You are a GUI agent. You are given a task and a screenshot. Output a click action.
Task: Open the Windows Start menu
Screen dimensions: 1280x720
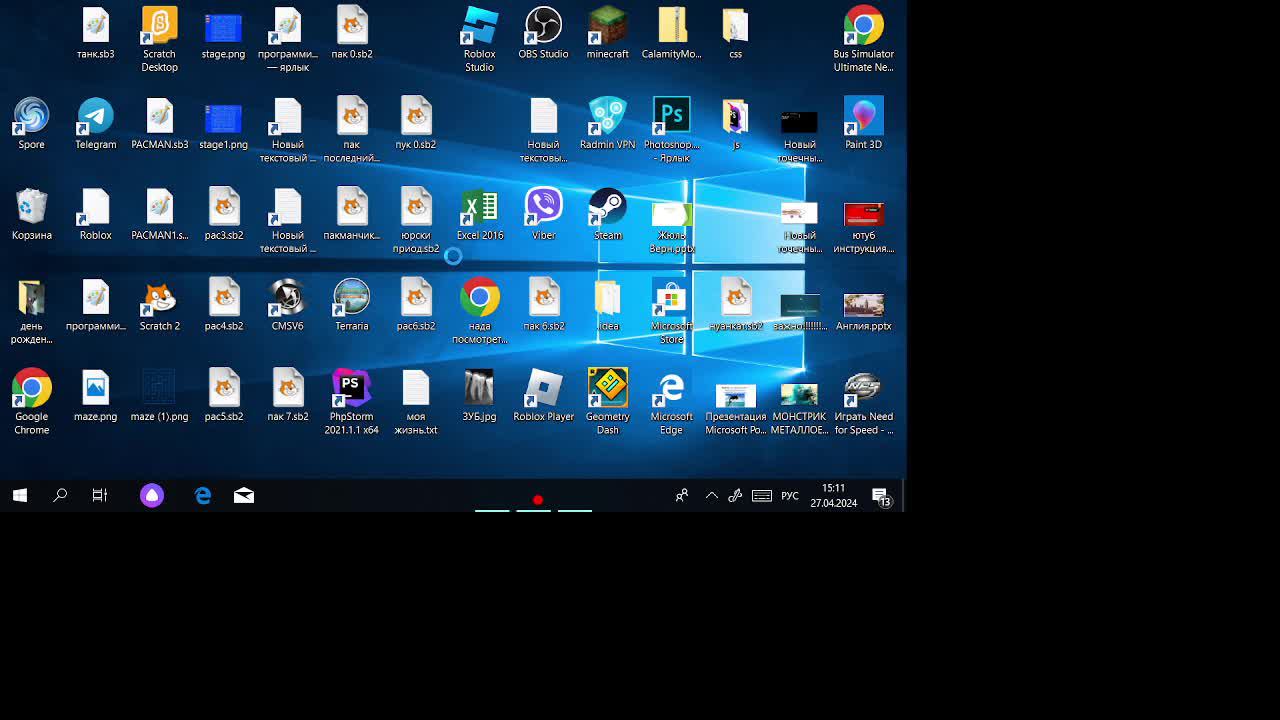pos(20,495)
